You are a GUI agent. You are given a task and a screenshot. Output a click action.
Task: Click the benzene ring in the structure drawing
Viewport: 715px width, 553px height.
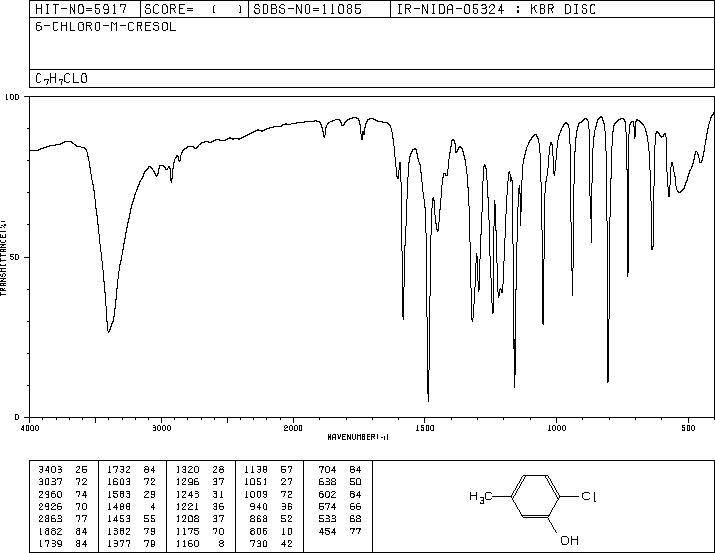pyautogui.click(x=536, y=496)
